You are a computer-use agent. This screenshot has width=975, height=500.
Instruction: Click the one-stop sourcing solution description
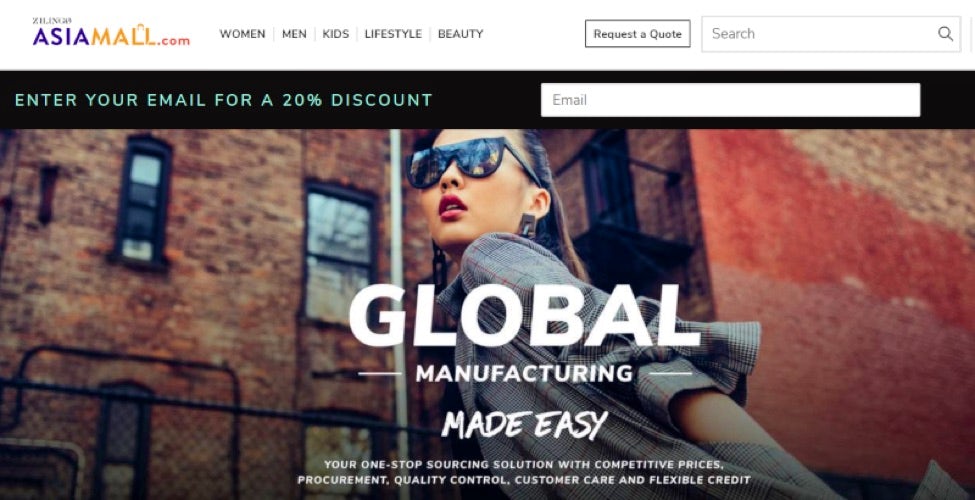coord(524,472)
